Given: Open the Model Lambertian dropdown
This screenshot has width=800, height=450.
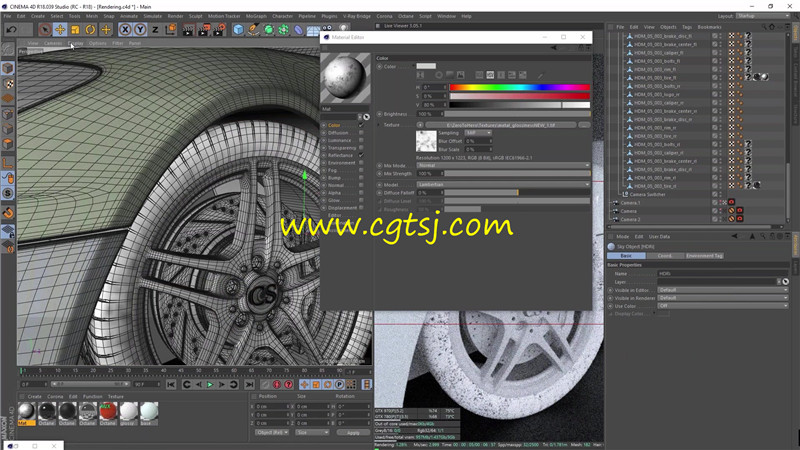Looking at the screenshot, I should (503, 184).
